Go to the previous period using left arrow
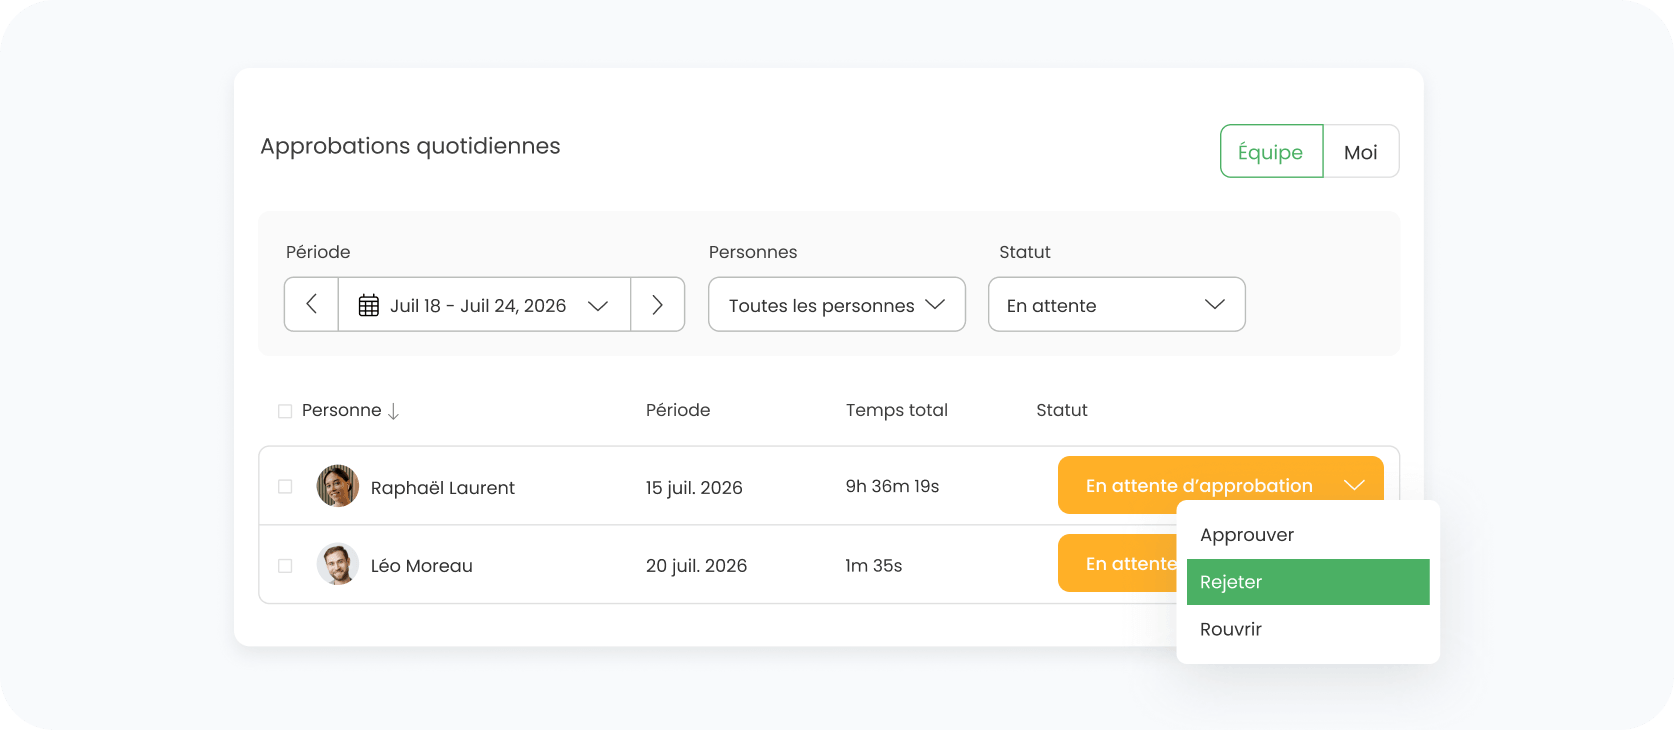This screenshot has height=730, width=1674. tap(311, 304)
